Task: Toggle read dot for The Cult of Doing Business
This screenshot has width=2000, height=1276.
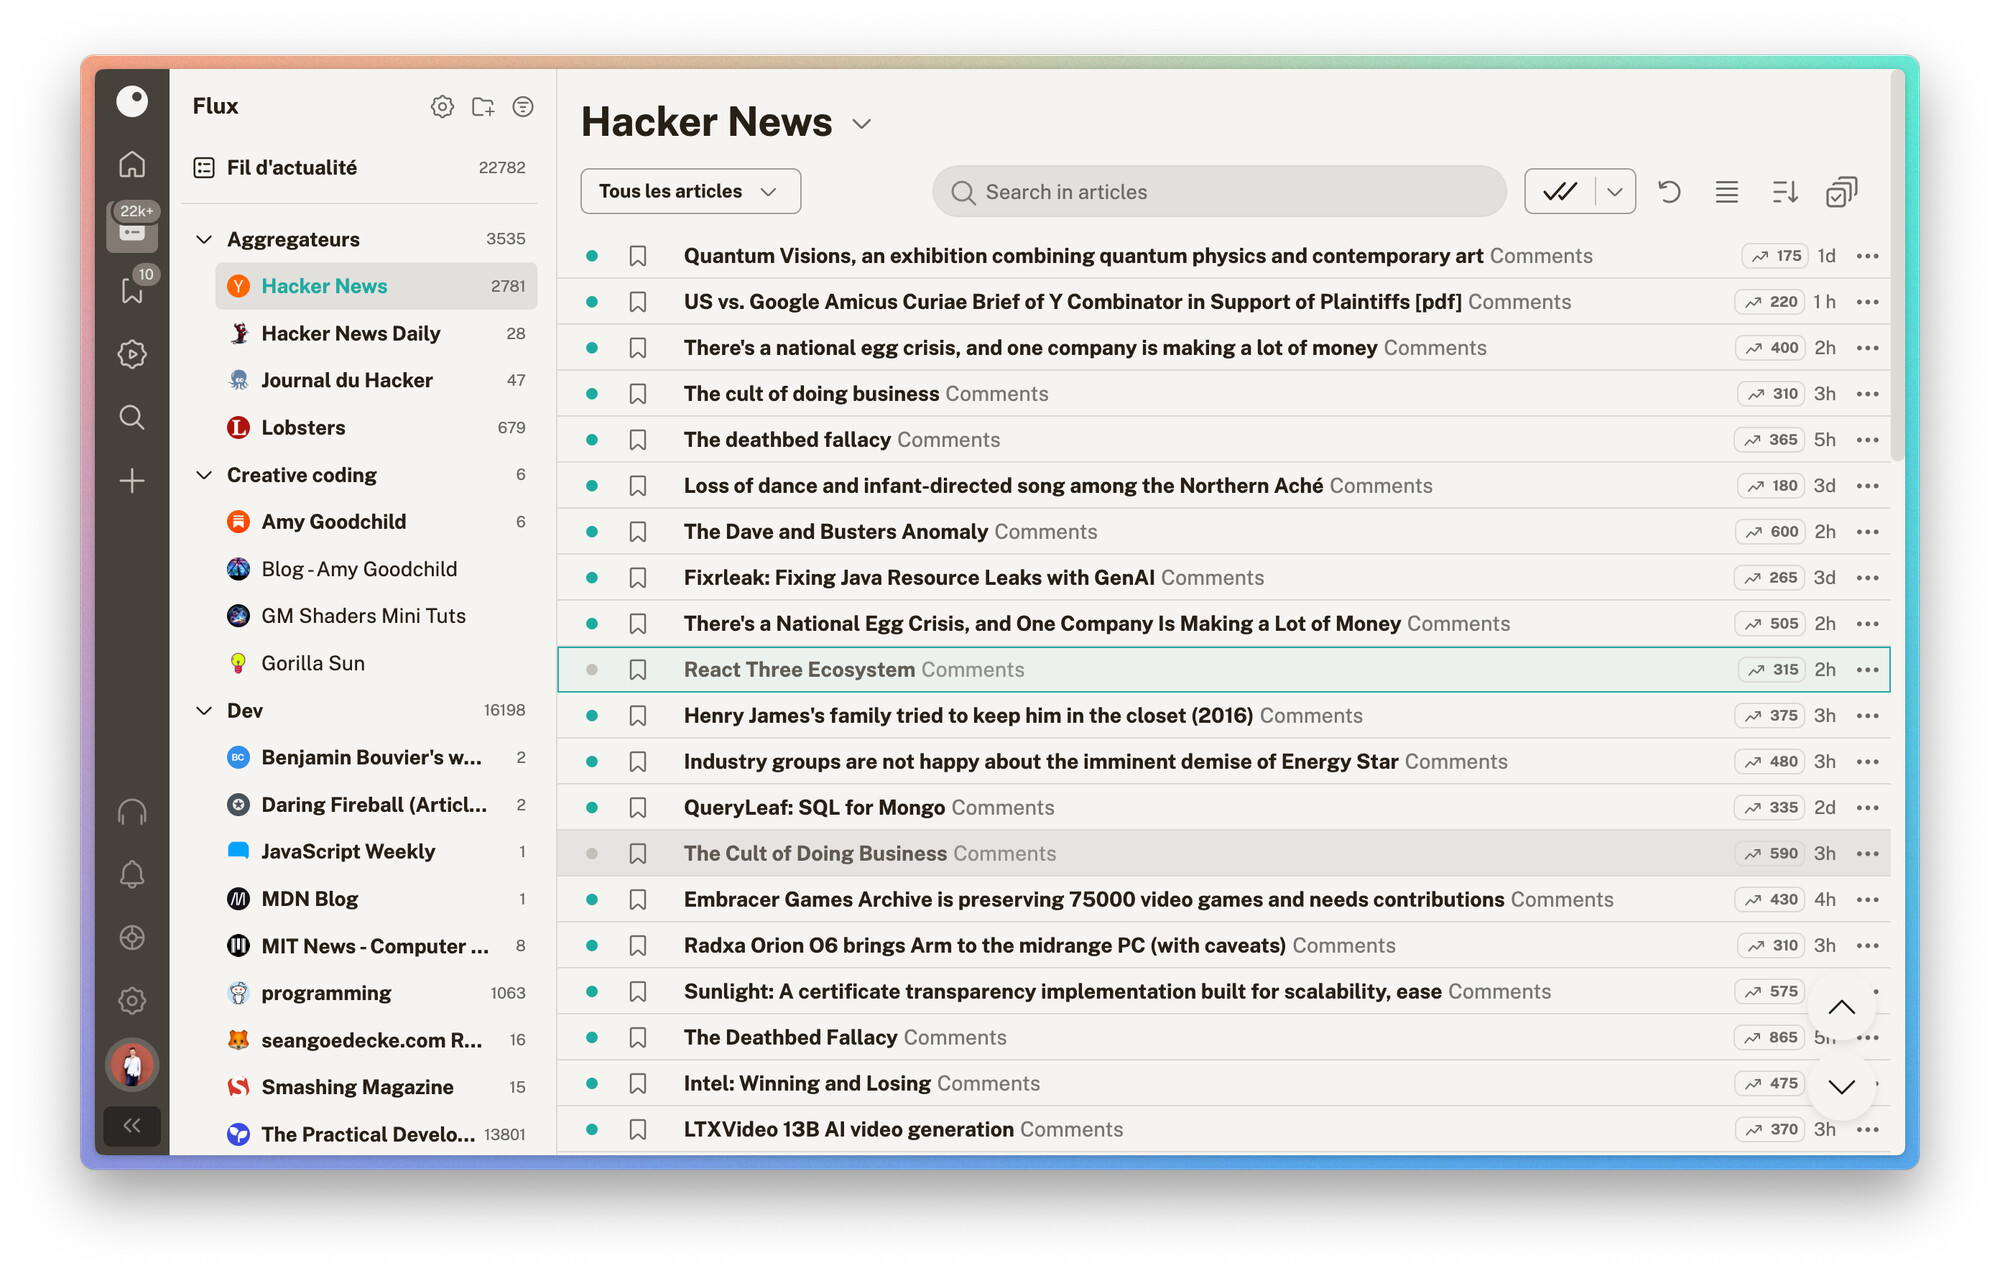Action: (592, 854)
